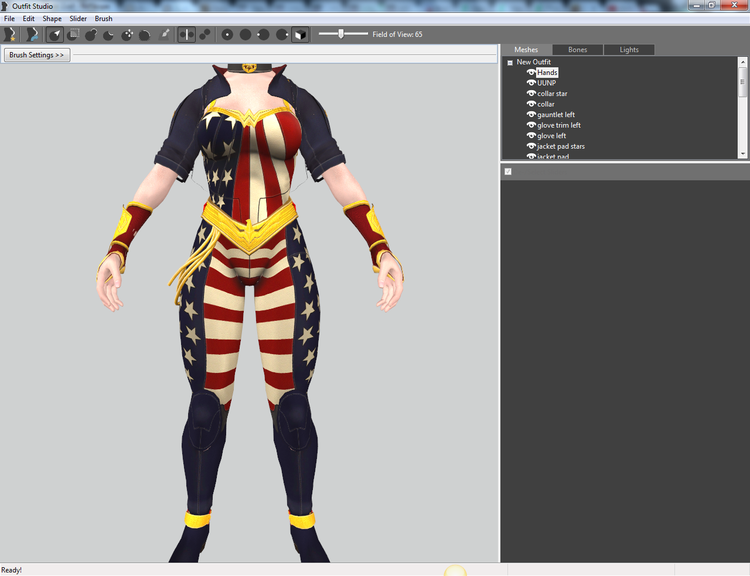
Task: Toggle the greyed checkbox under the mesh list
Action: coord(508,171)
